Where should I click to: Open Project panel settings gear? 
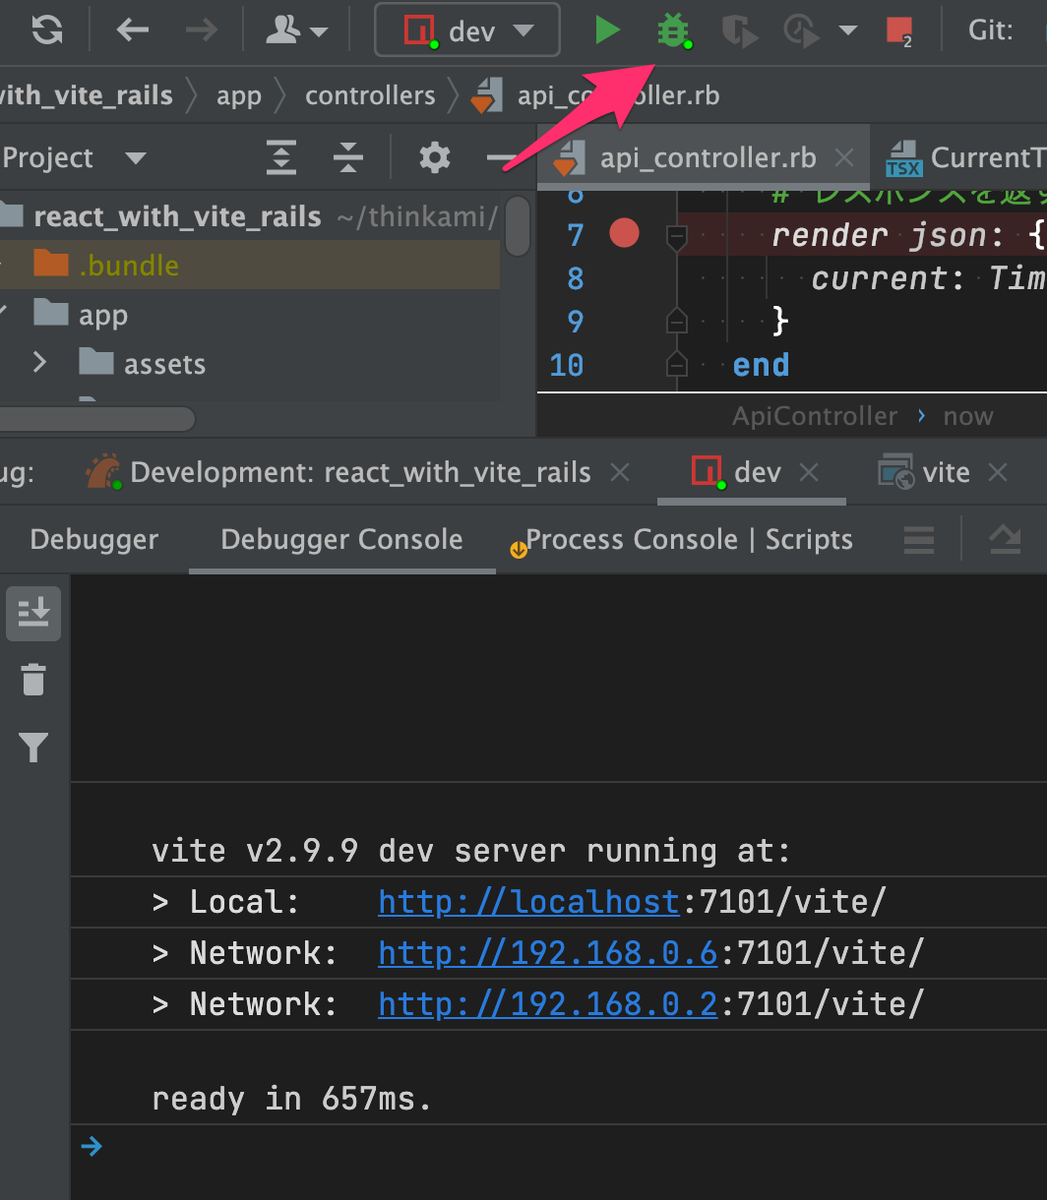434,157
